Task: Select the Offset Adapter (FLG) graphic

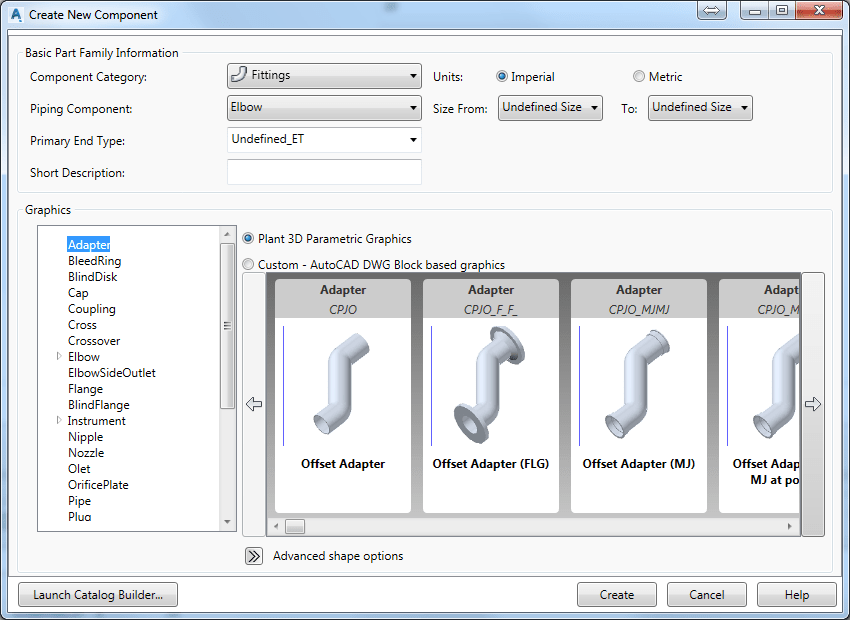Action: pos(491,396)
